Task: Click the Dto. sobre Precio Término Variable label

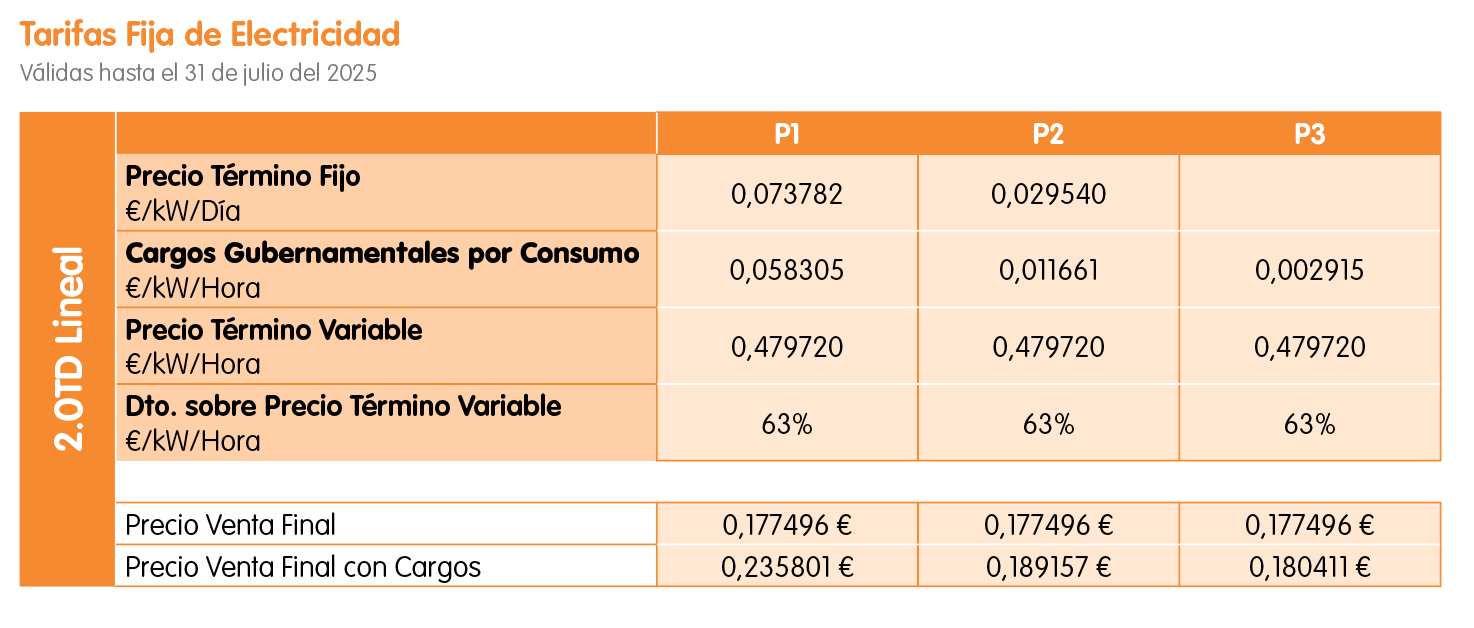Action: 343,406
